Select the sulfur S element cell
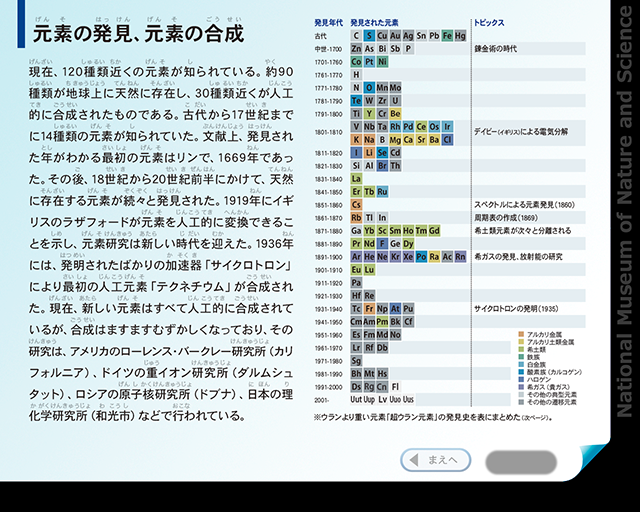 click(369, 36)
